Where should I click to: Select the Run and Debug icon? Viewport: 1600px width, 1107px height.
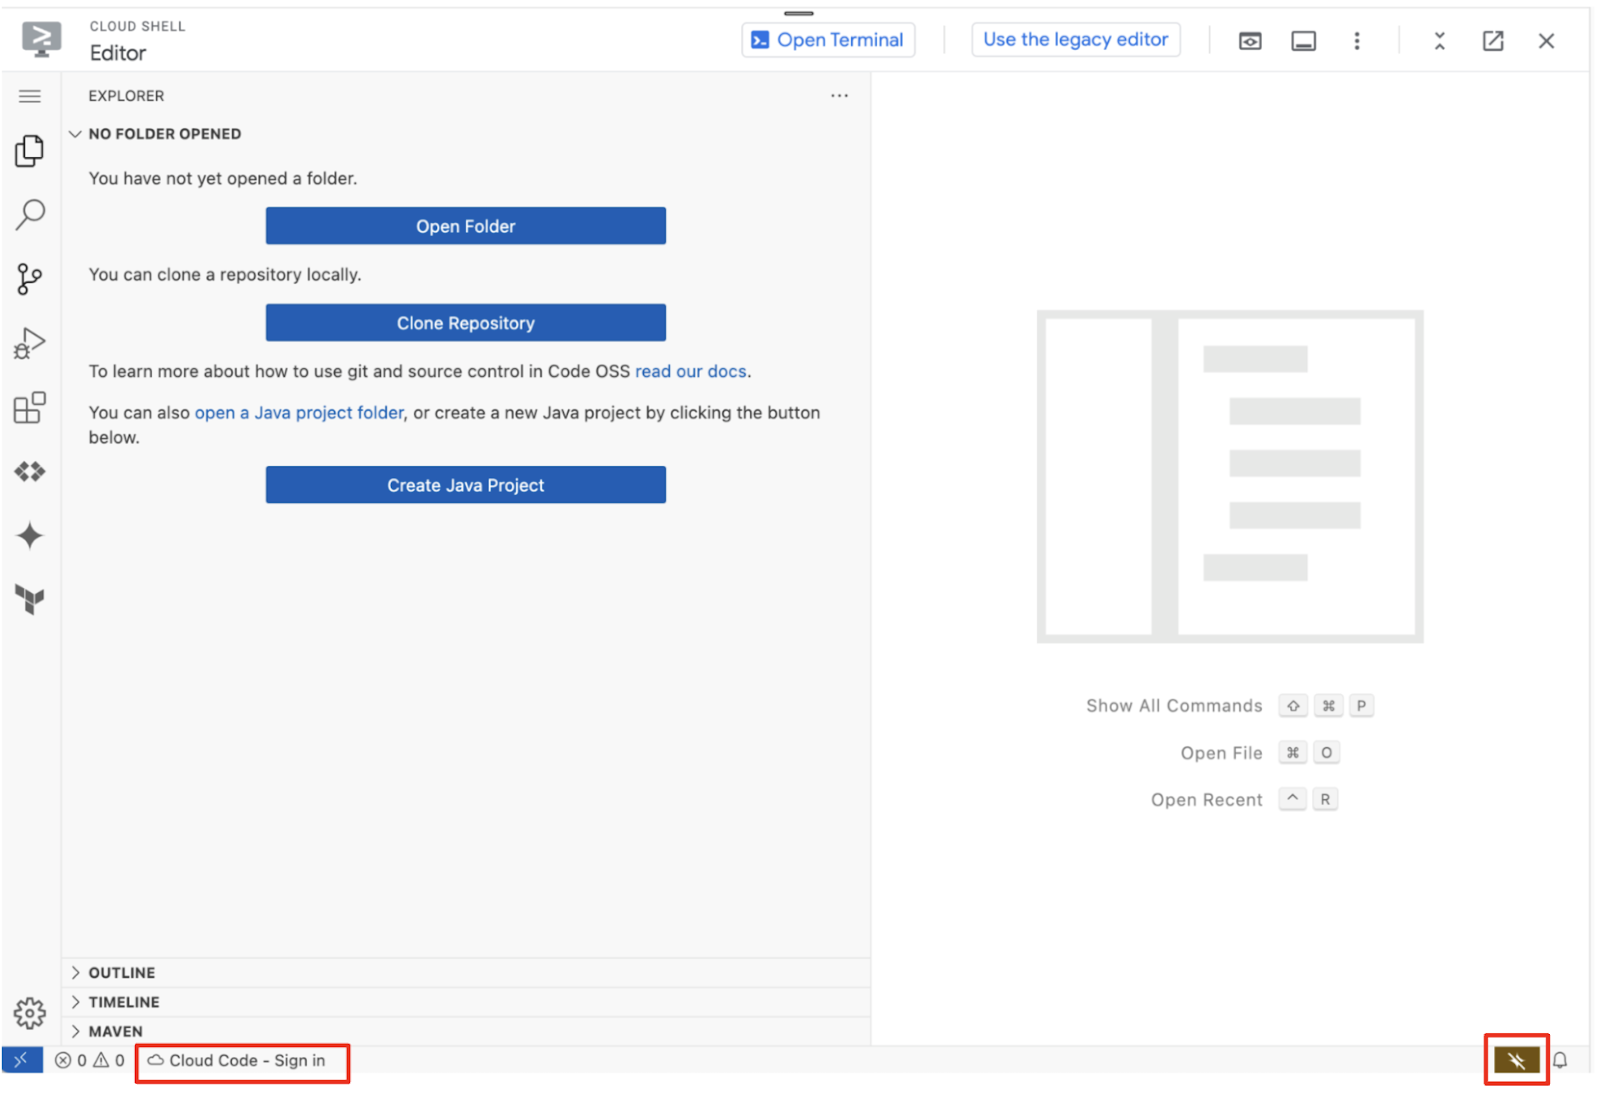click(x=30, y=342)
